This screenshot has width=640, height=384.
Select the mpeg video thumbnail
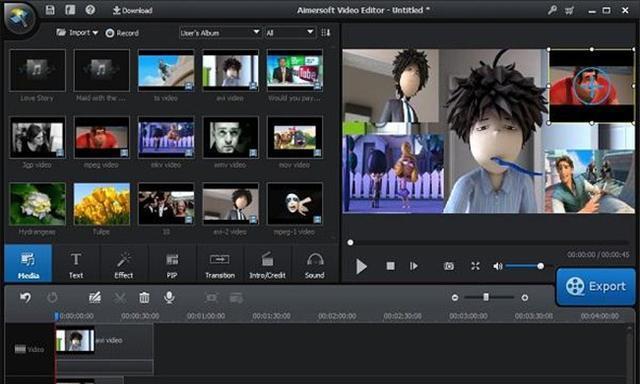click(x=102, y=137)
